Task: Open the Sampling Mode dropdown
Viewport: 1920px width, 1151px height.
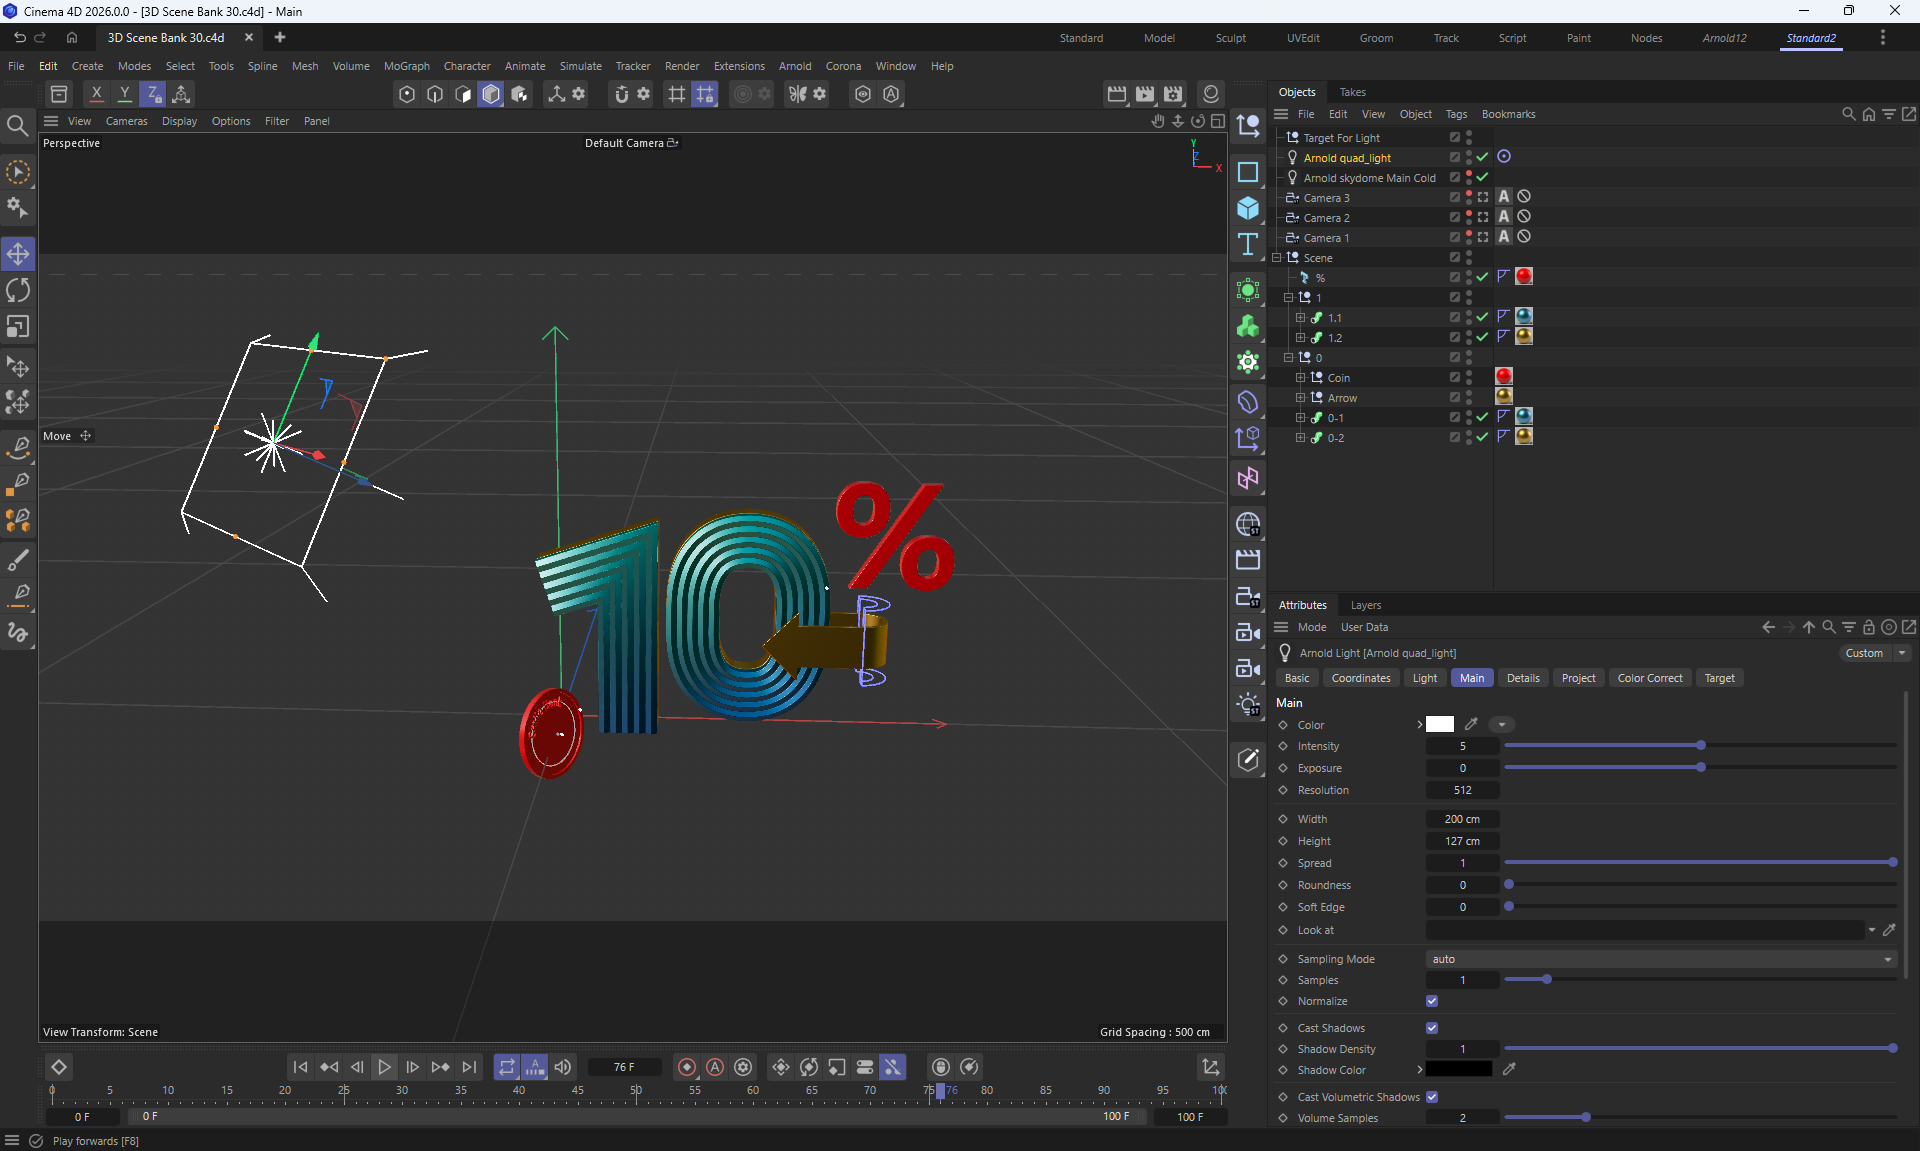Action: pyautogui.click(x=1660, y=959)
